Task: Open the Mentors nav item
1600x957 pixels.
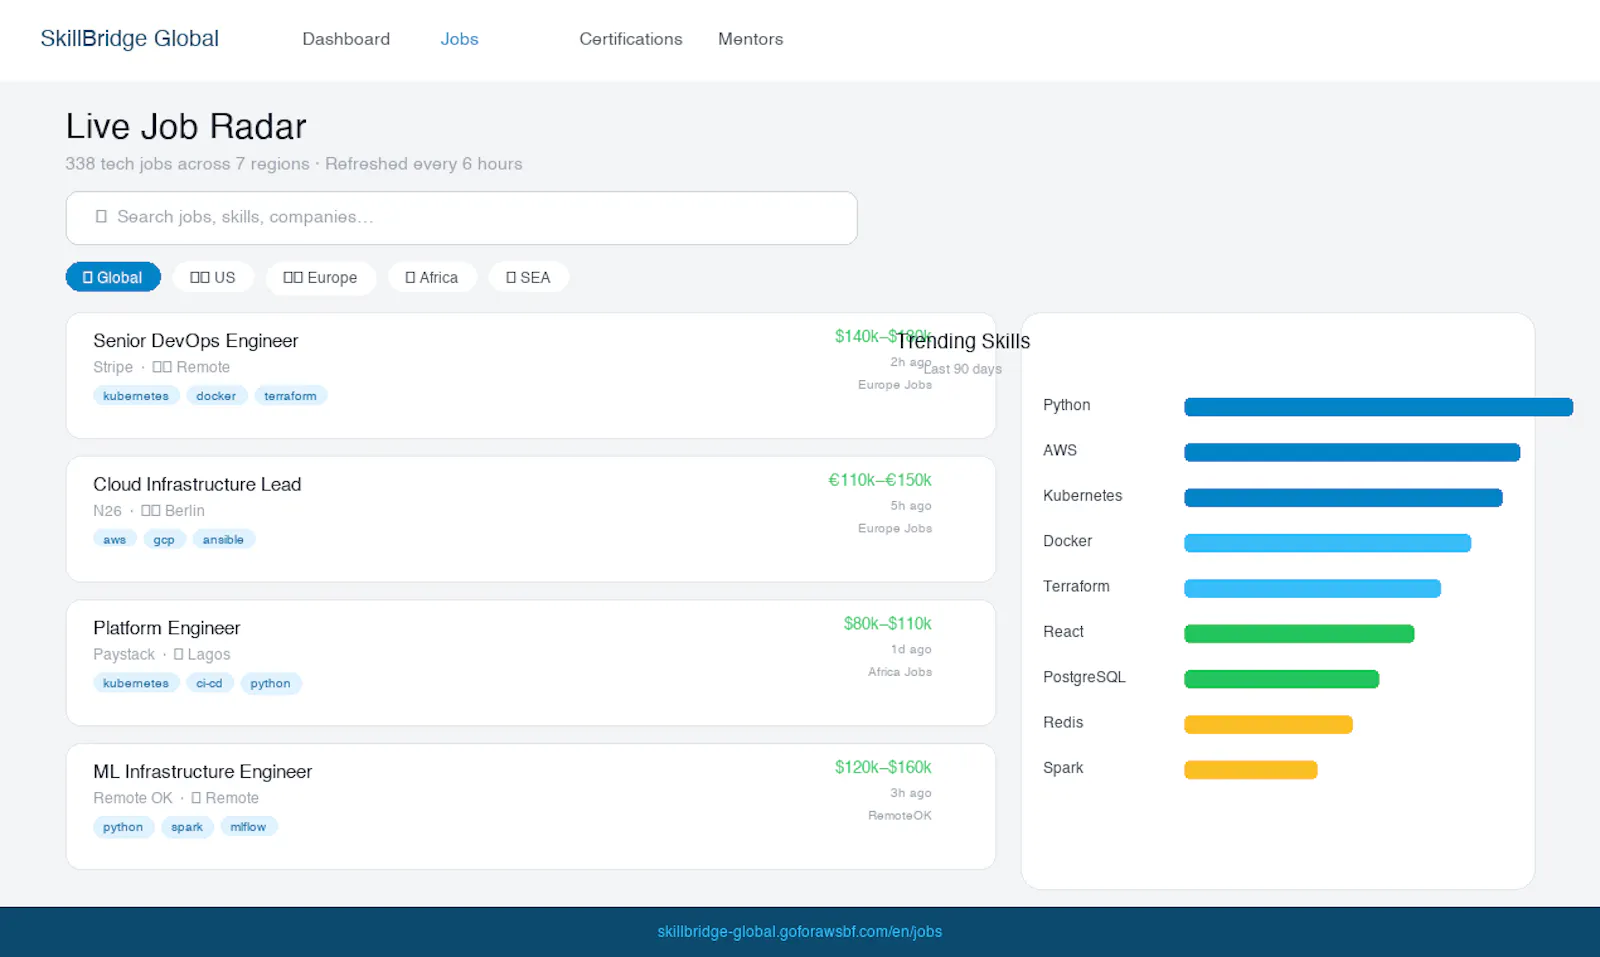Action: [750, 39]
